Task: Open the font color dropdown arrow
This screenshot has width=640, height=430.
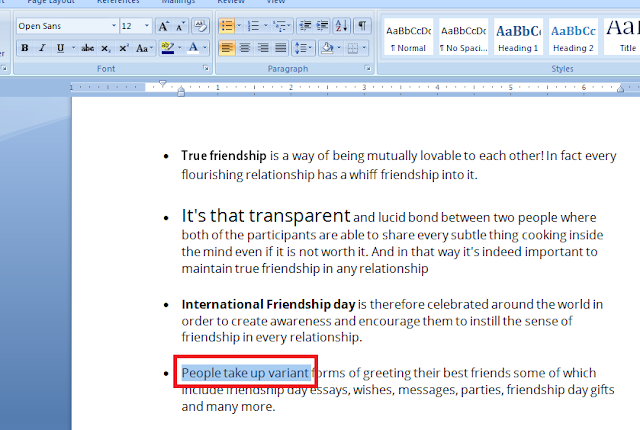Action: (205, 48)
